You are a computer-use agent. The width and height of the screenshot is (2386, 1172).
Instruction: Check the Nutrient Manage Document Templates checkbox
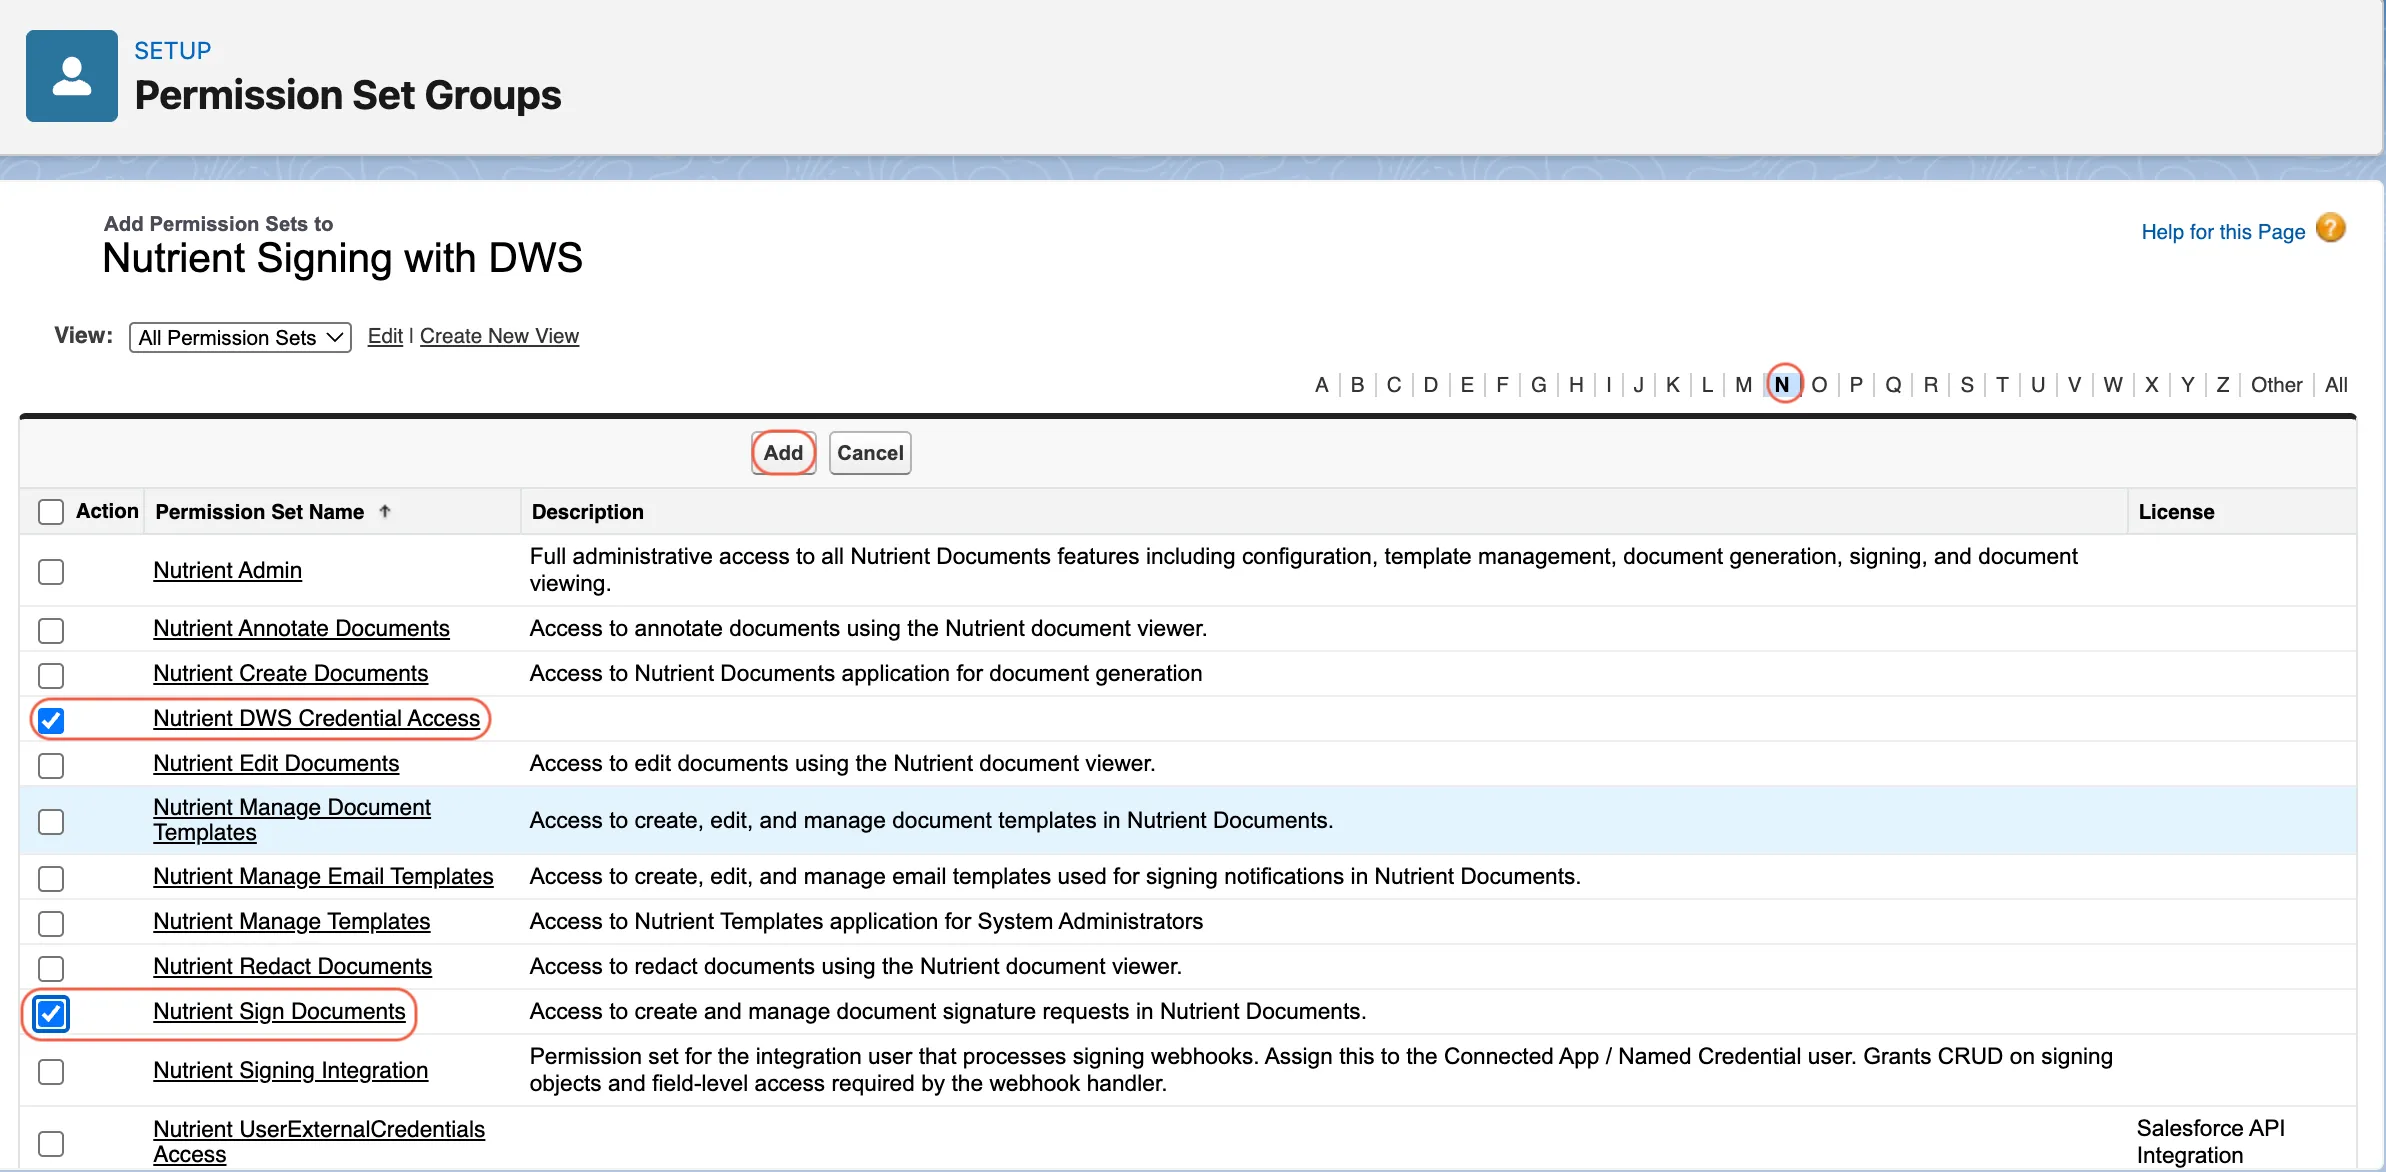51,821
